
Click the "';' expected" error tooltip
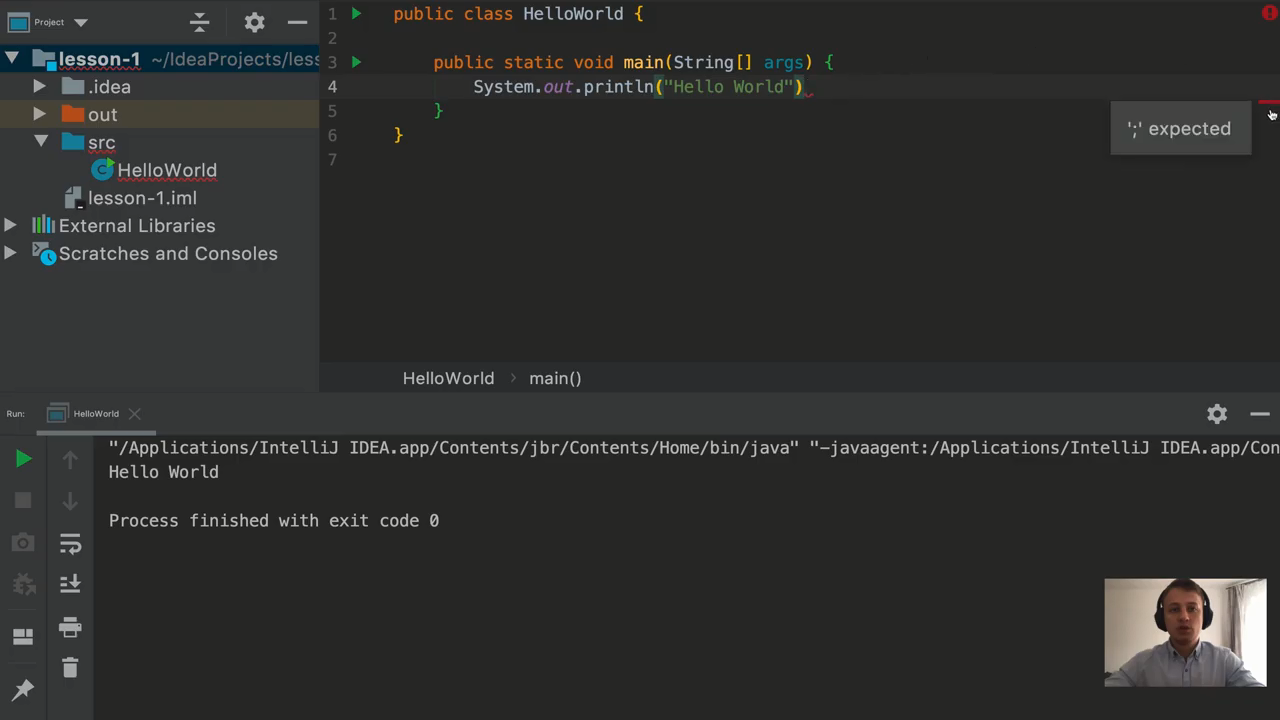click(x=1180, y=129)
